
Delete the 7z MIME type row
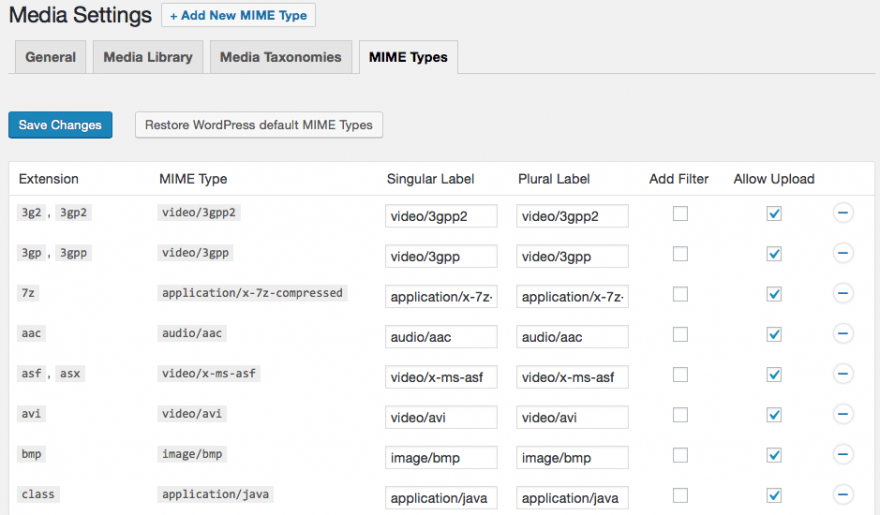coord(843,293)
